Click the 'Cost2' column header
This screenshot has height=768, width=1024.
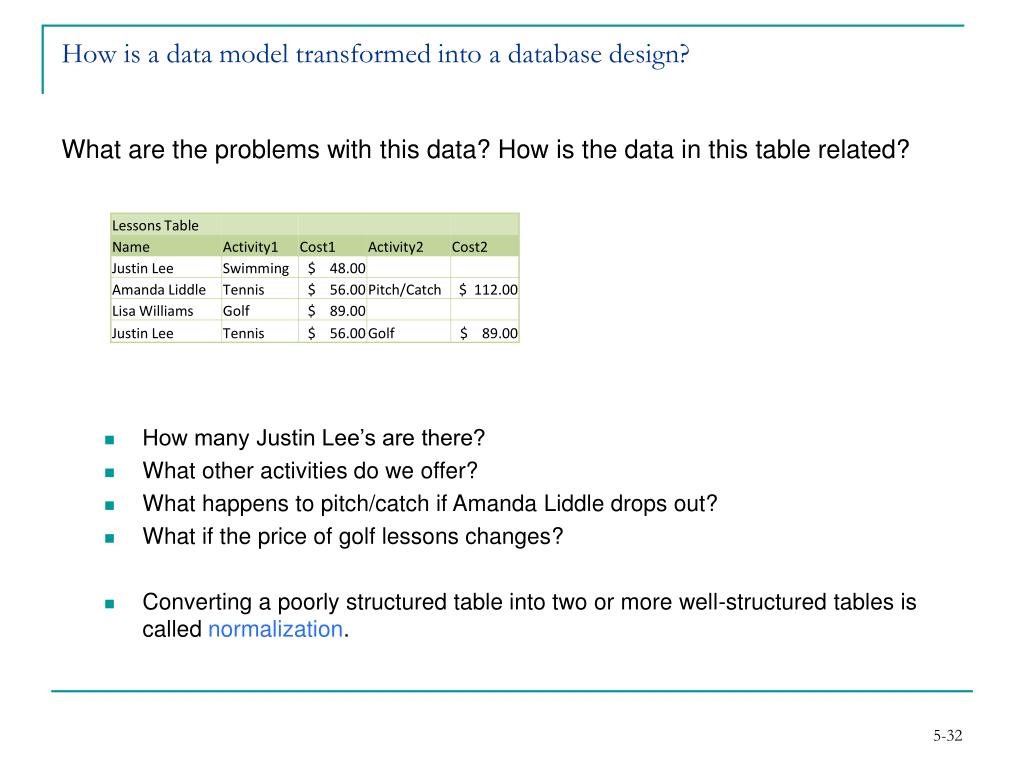(x=468, y=247)
